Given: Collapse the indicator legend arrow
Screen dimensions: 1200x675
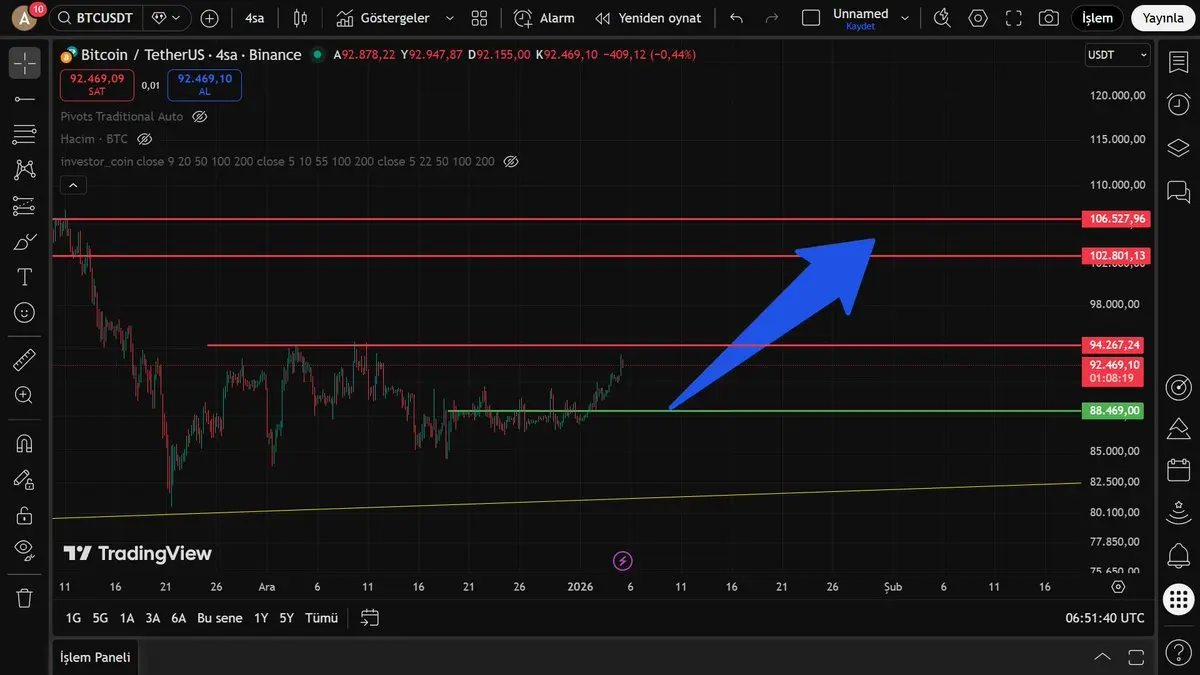Looking at the screenshot, I should pyautogui.click(x=72, y=184).
